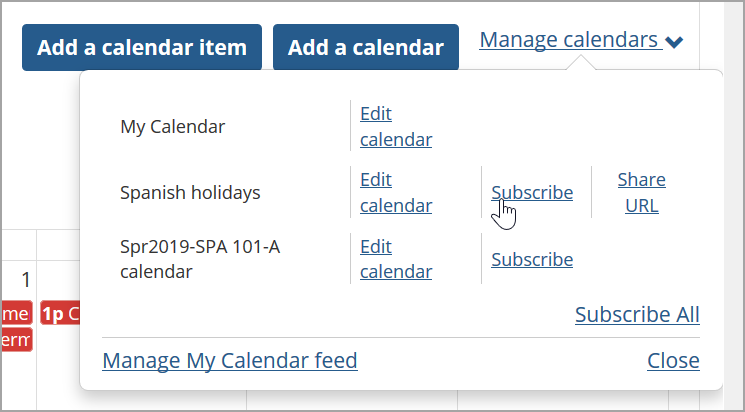Edit the Spr2019-SPA 101-A calendar
The height and width of the screenshot is (412, 745).
pos(395,259)
